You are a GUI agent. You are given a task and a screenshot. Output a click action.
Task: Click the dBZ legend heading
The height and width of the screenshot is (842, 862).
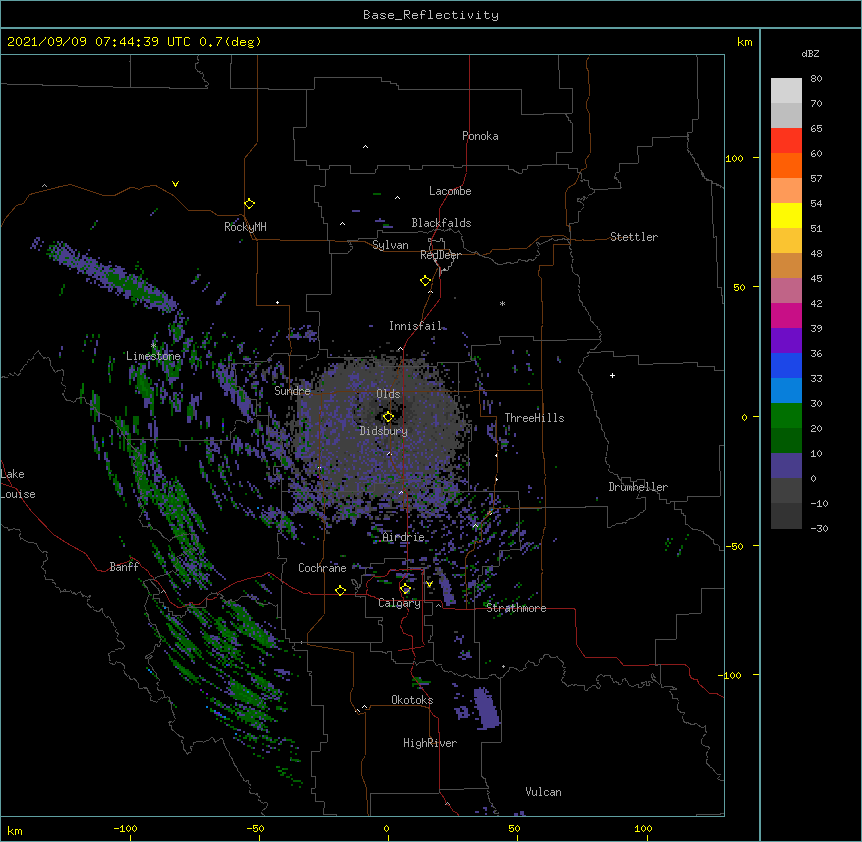(x=810, y=54)
